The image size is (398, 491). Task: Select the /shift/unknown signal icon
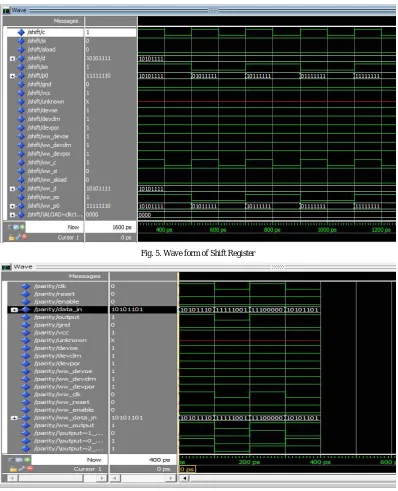pyautogui.click(x=21, y=101)
